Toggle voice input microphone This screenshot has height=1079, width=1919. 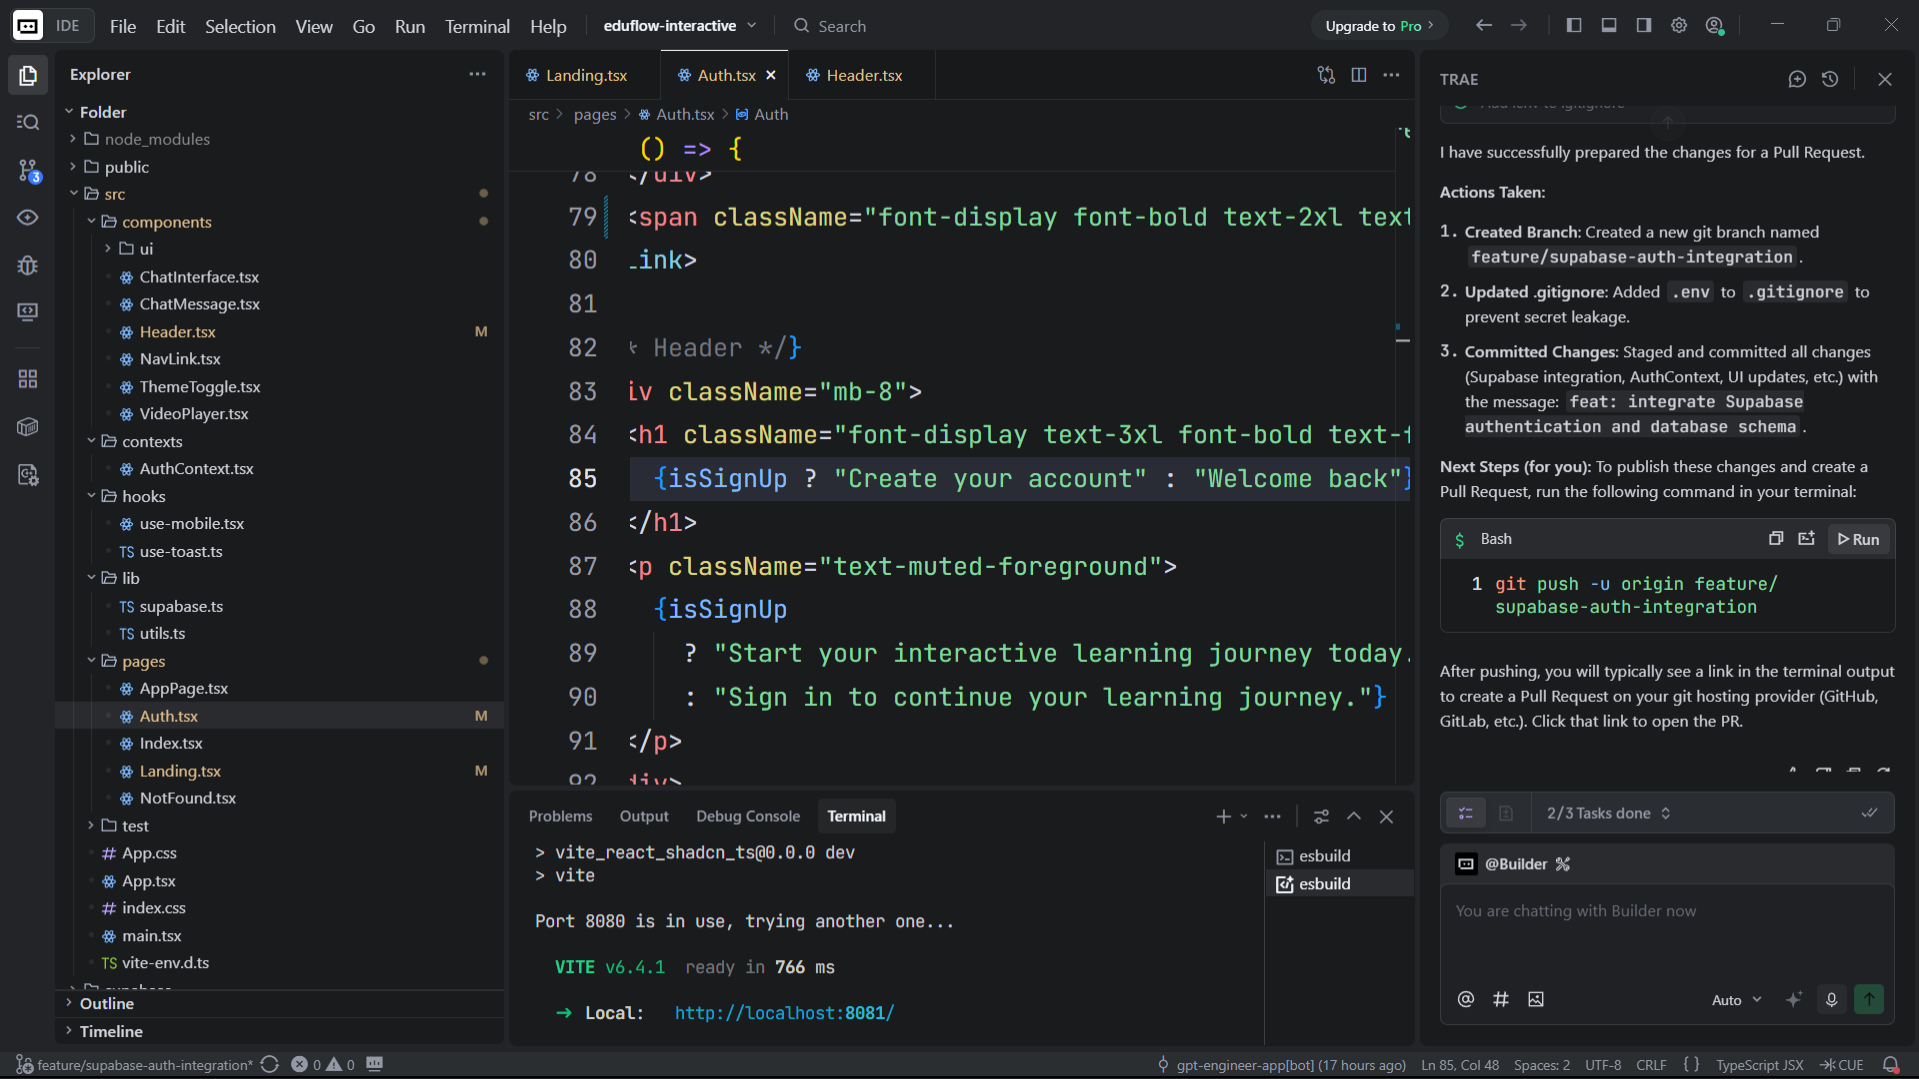[x=1832, y=999]
